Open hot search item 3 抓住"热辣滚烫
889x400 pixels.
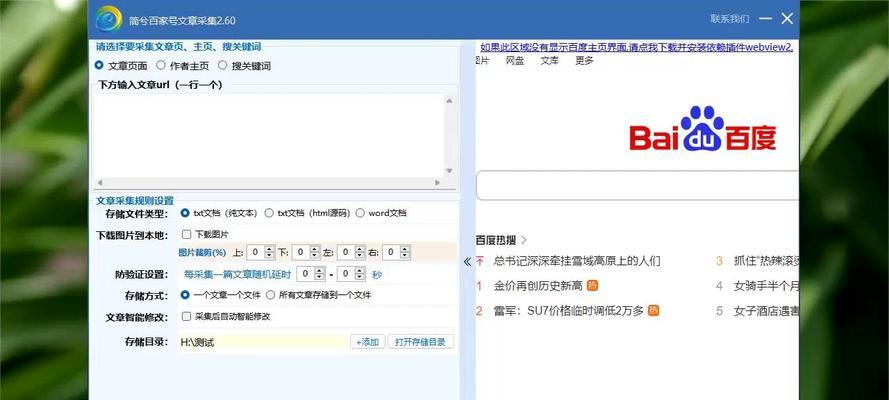[766, 261]
